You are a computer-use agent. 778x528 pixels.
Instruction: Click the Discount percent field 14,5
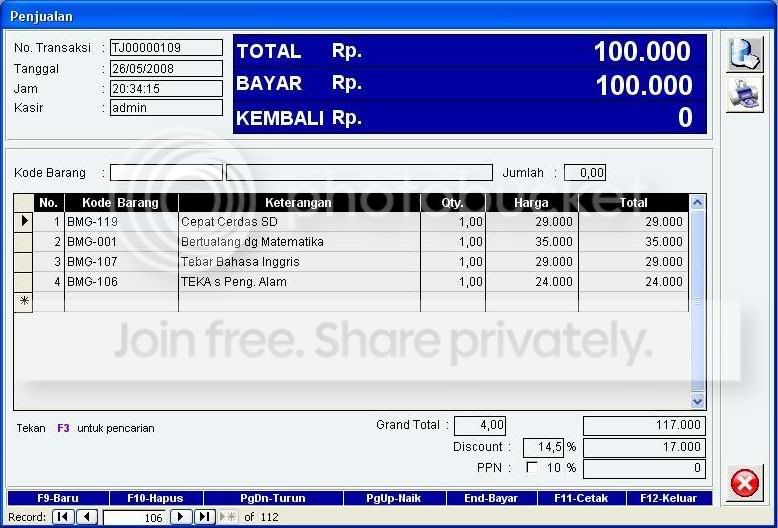(x=543, y=448)
